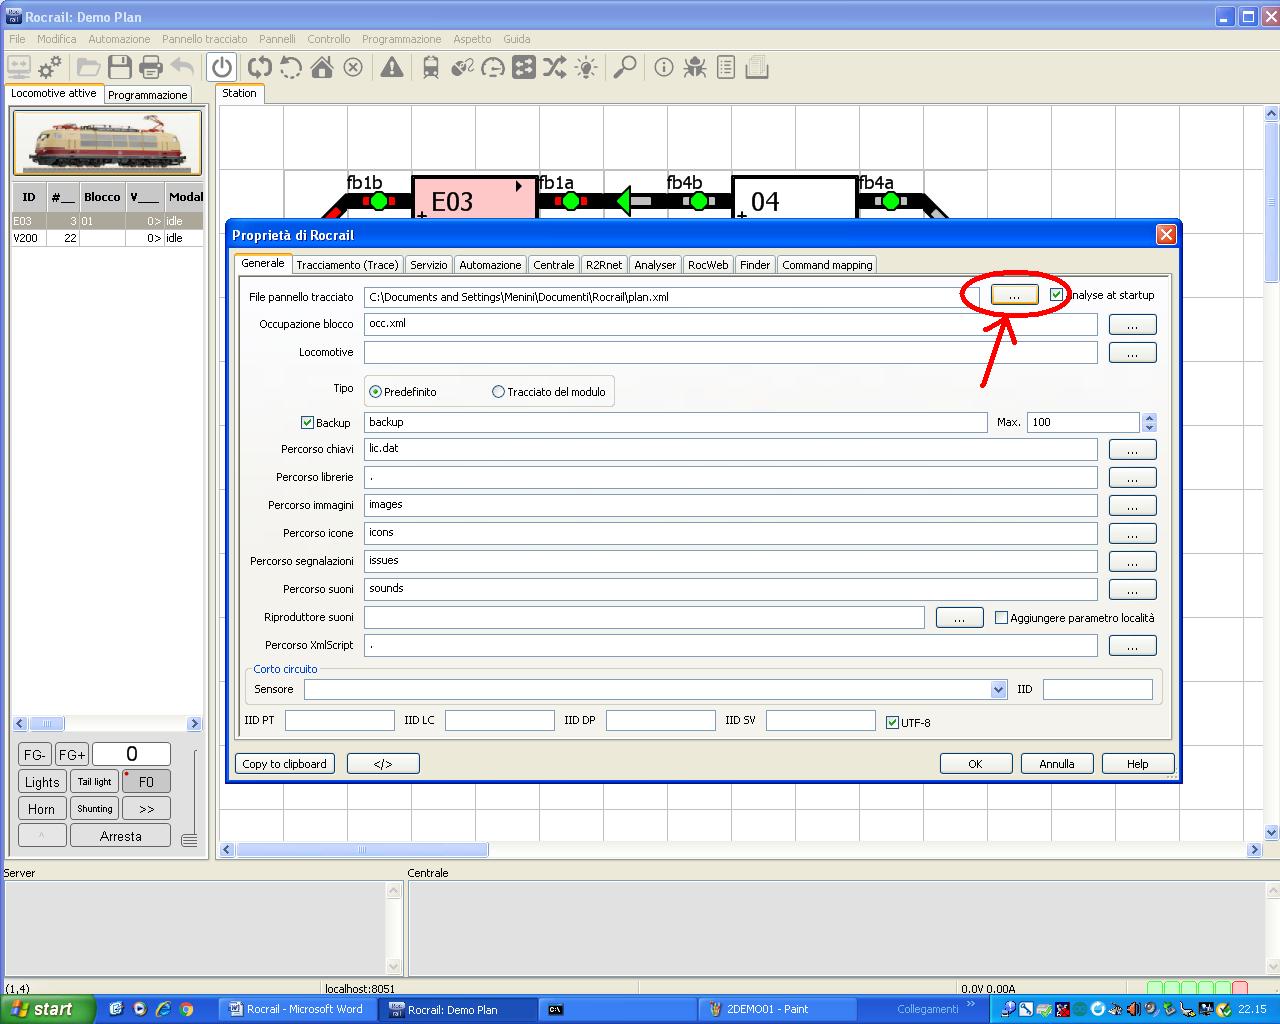Click the house icon in toolbar
1280x1024 pixels.
pyautogui.click(x=322, y=67)
